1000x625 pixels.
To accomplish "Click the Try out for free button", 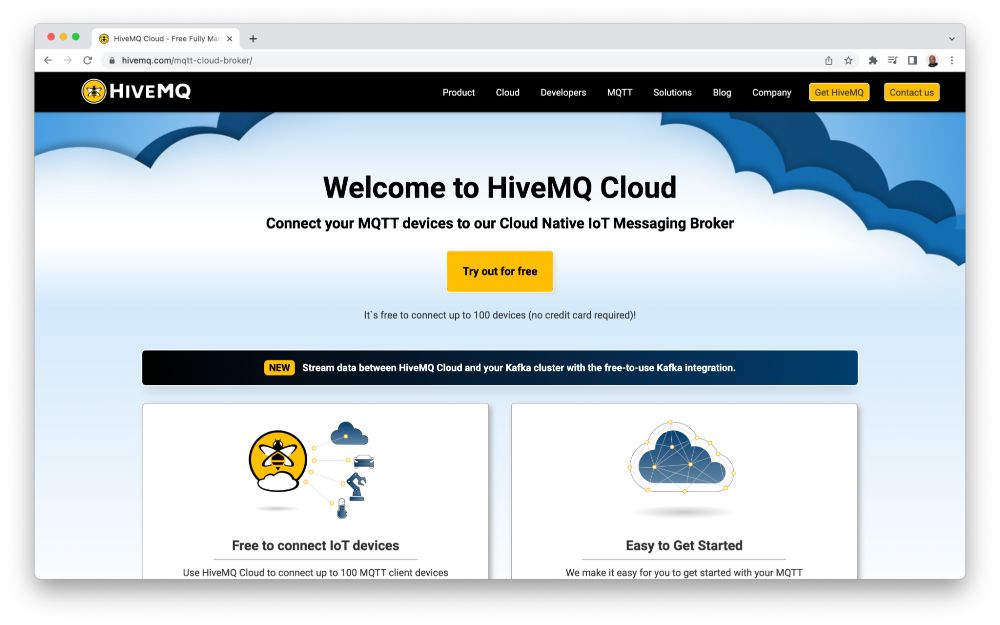I will (x=500, y=271).
